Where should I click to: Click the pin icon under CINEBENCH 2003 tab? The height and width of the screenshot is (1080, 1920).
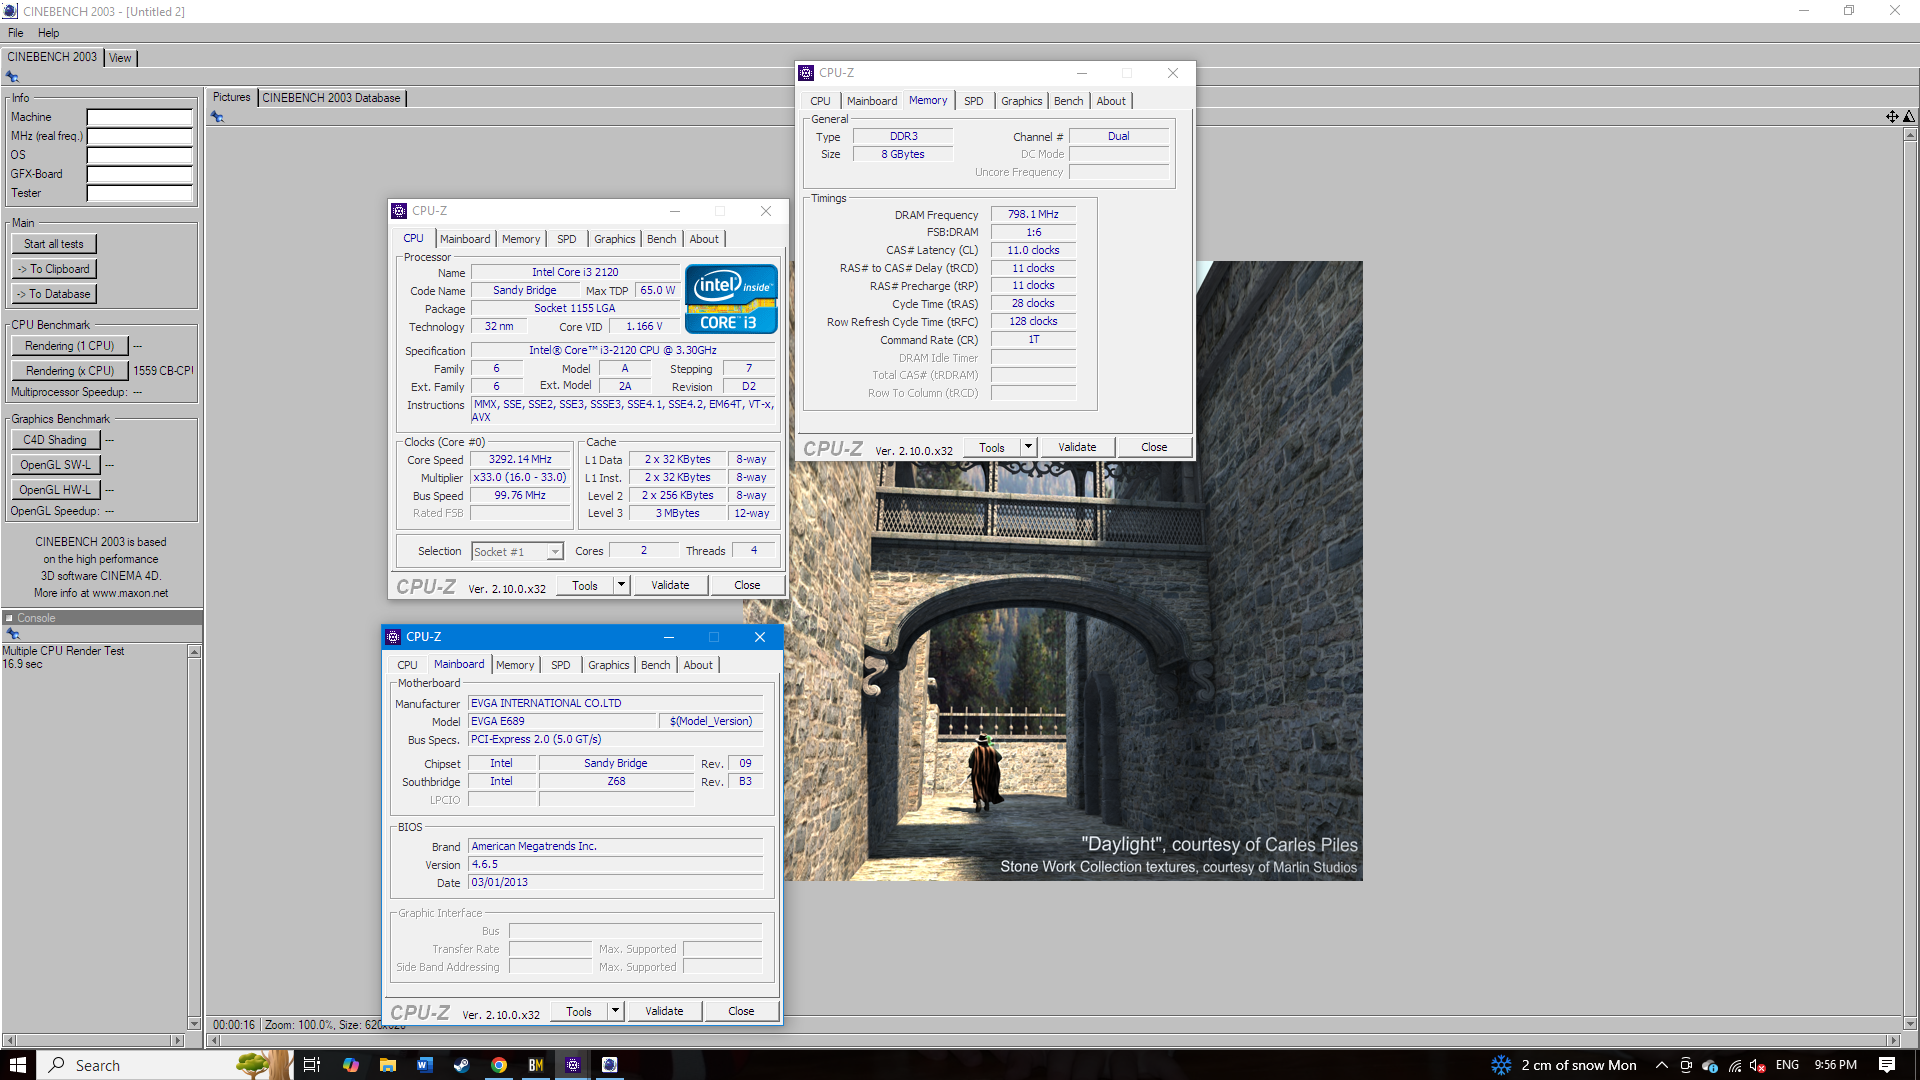pos(12,77)
